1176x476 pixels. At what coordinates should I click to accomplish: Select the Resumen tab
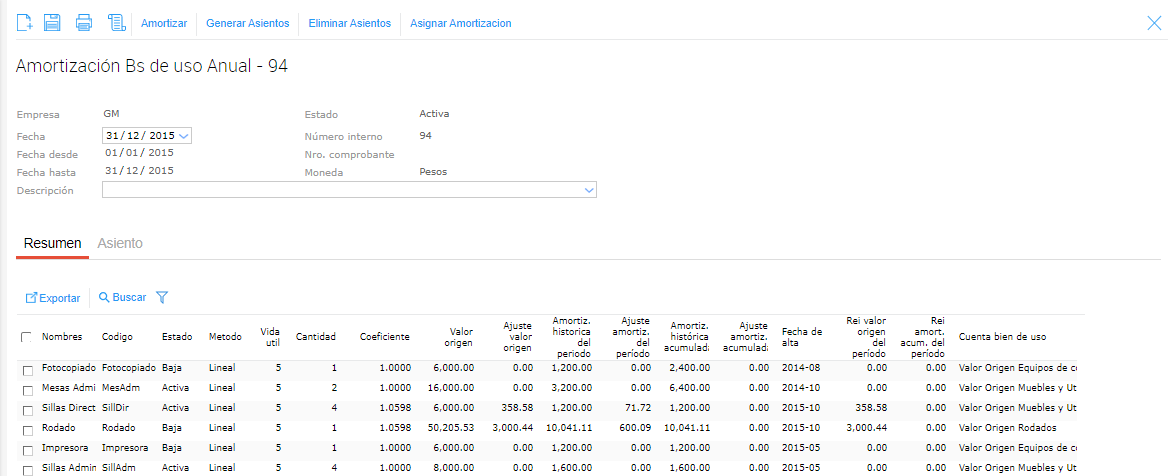[52, 244]
